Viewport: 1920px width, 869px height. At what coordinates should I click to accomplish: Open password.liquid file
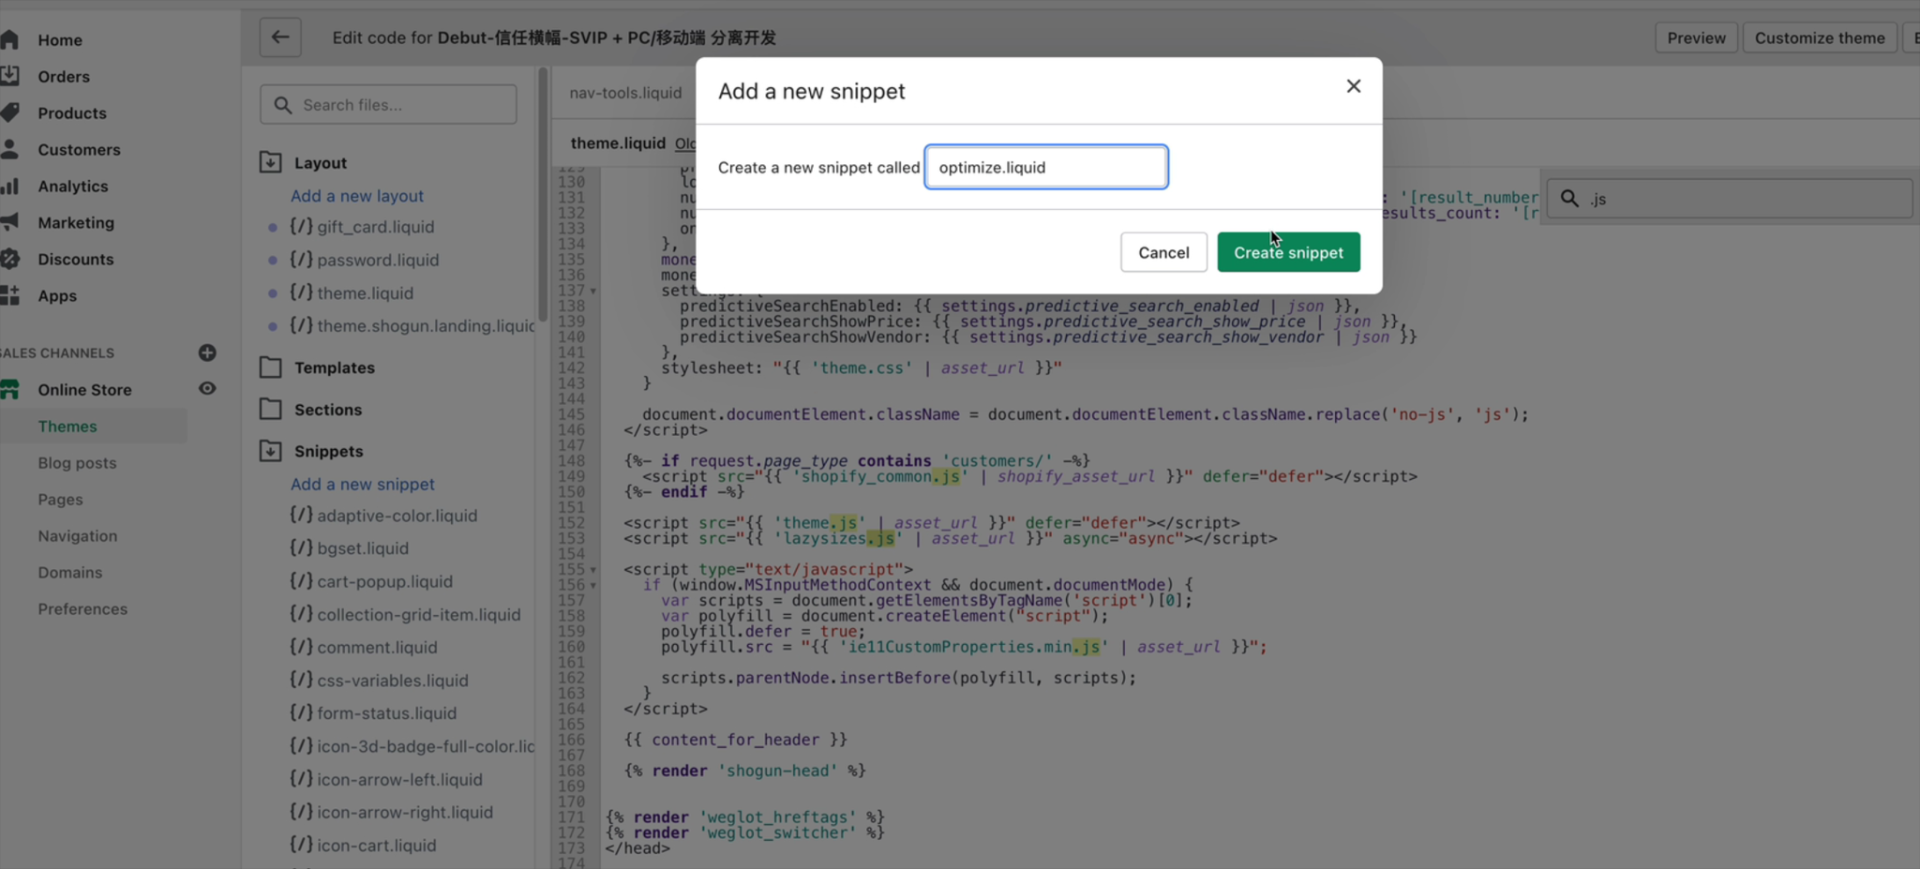point(378,260)
